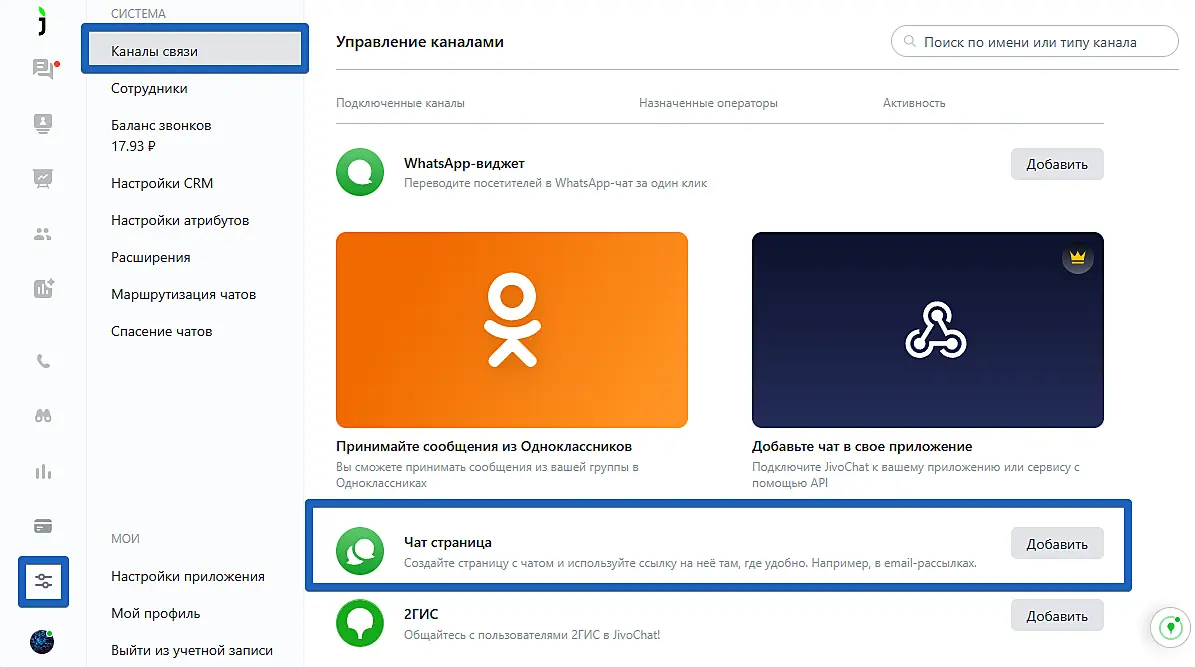The image size is (1195, 667).
Task: Open the visitors monitor icon in sidebar
Action: coord(43,123)
